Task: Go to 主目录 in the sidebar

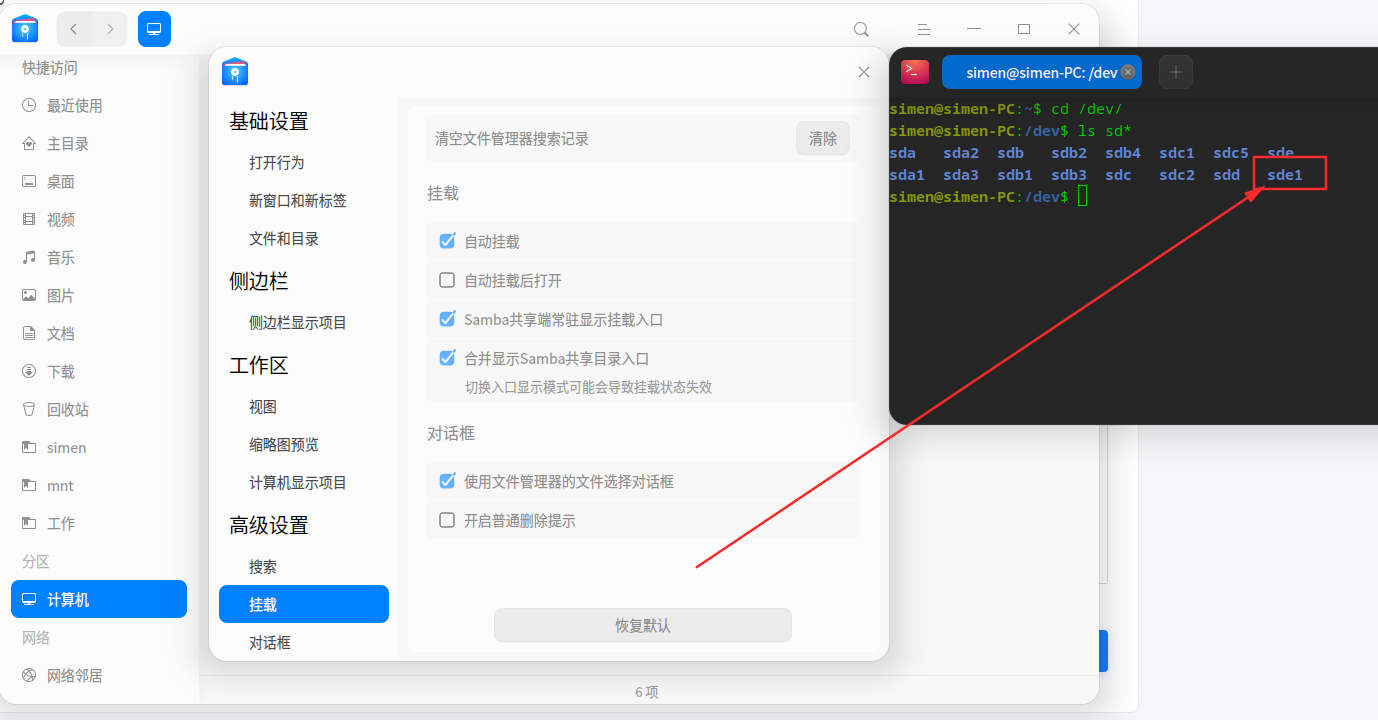Action: [99, 144]
